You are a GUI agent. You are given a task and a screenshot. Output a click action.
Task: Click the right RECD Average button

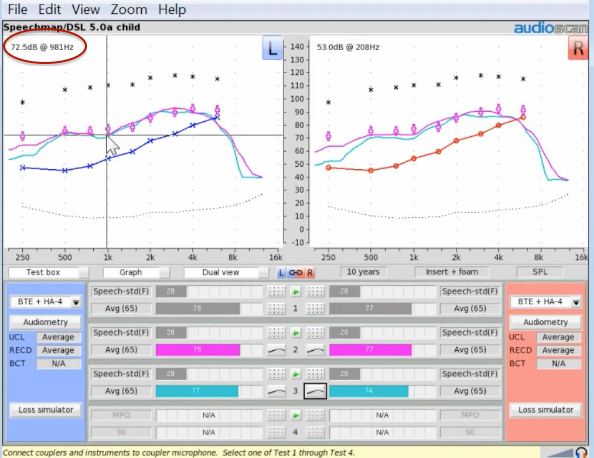(x=558, y=350)
